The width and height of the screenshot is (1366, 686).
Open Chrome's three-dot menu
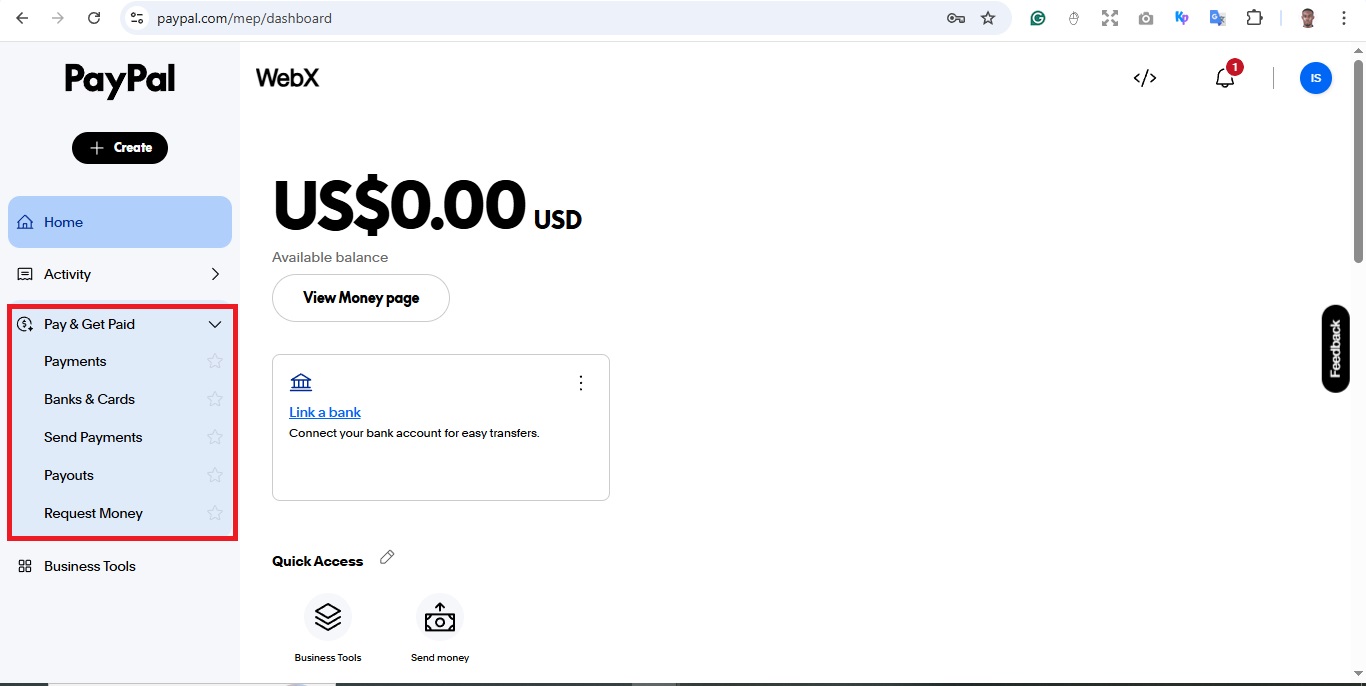(x=1344, y=18)
